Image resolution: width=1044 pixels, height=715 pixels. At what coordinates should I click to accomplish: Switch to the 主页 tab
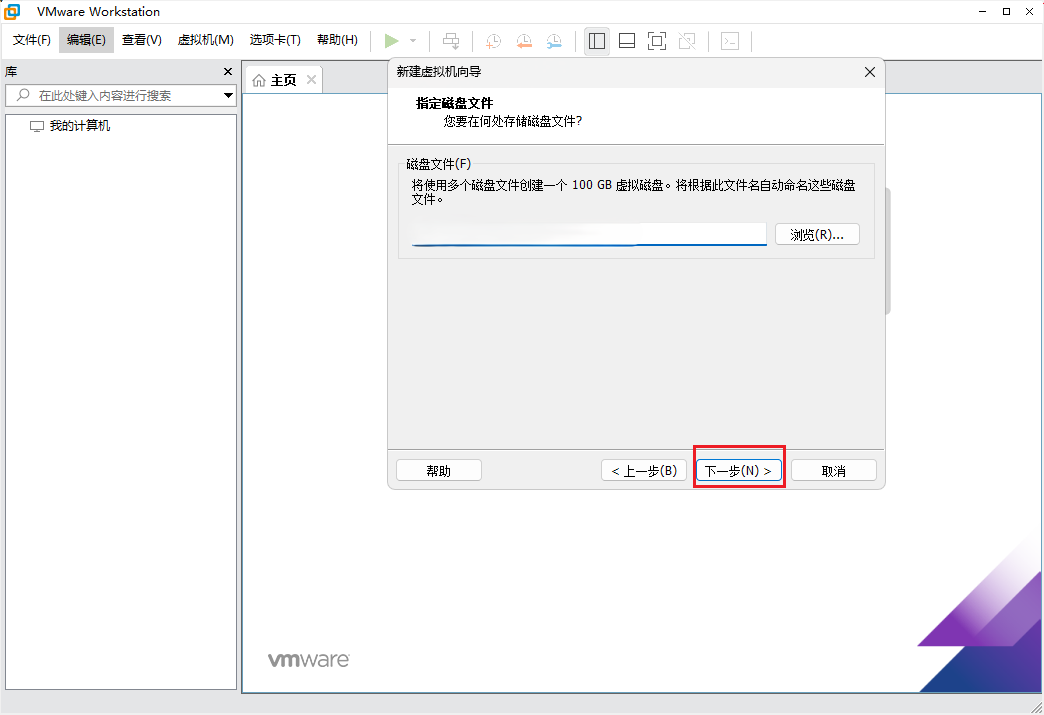[x=283, y=80]
